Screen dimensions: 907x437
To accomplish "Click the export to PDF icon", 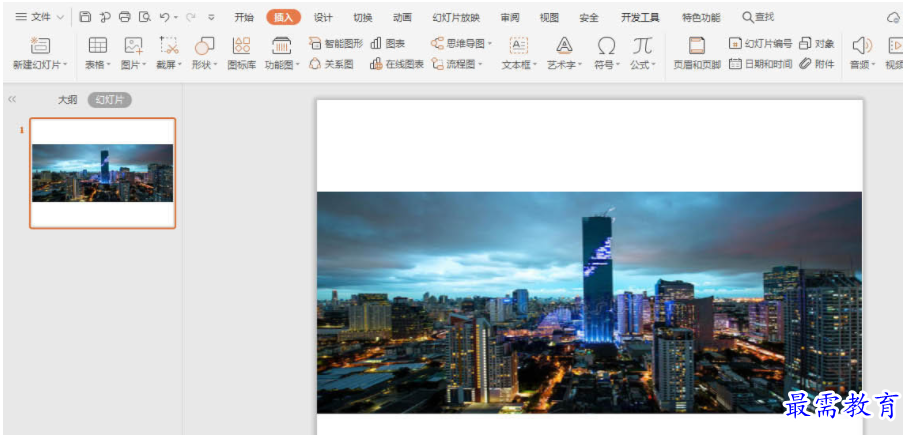I will coord(105,17).
